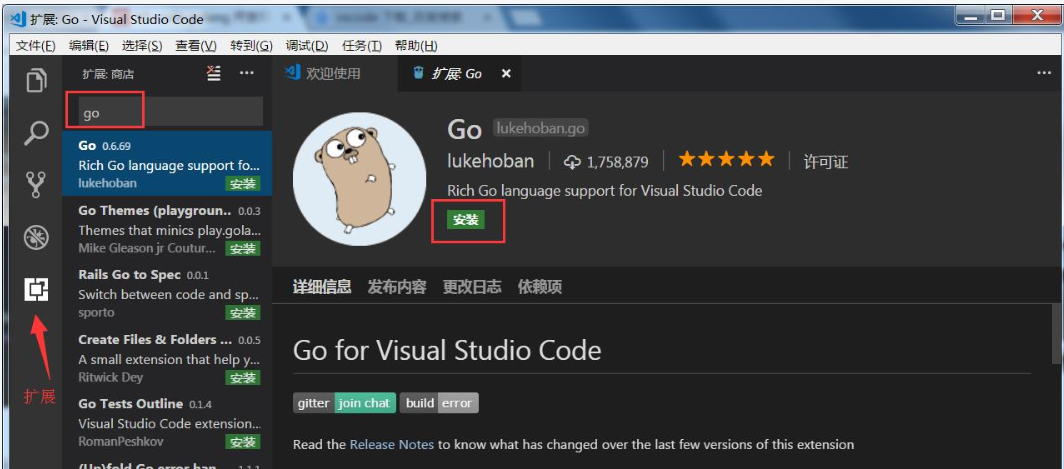
Task: Click the RomanPeshkov author name
Action: 121,442
